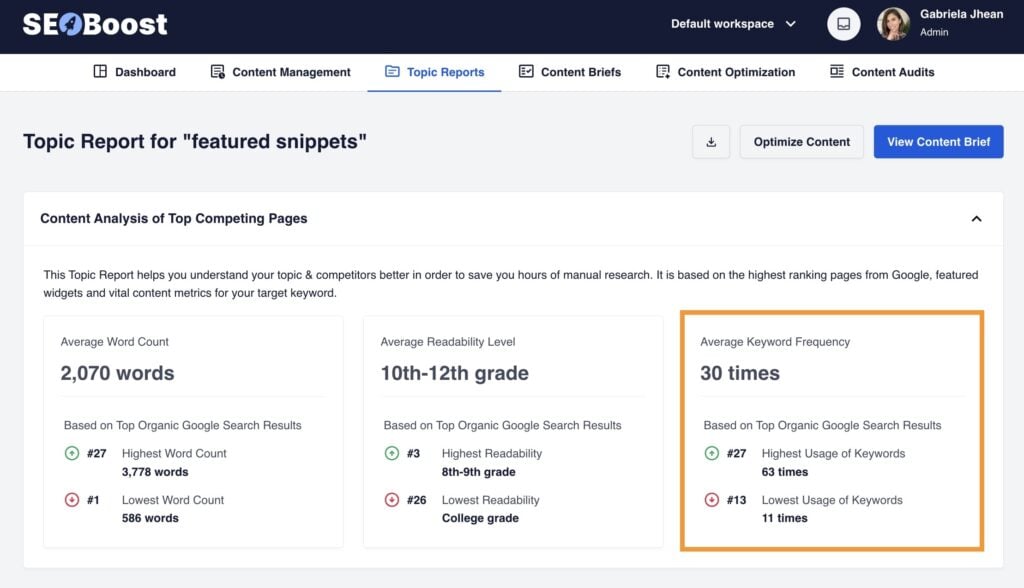This screenshot has width=1024, height=588.
Task: Click the Optimize Content button
Action: point(801,142)
